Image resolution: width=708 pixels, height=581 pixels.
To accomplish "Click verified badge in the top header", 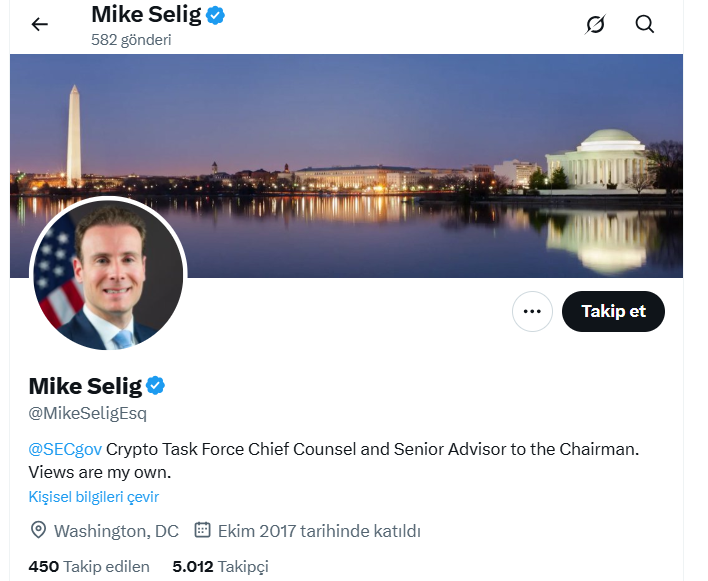I will [215, 15].
